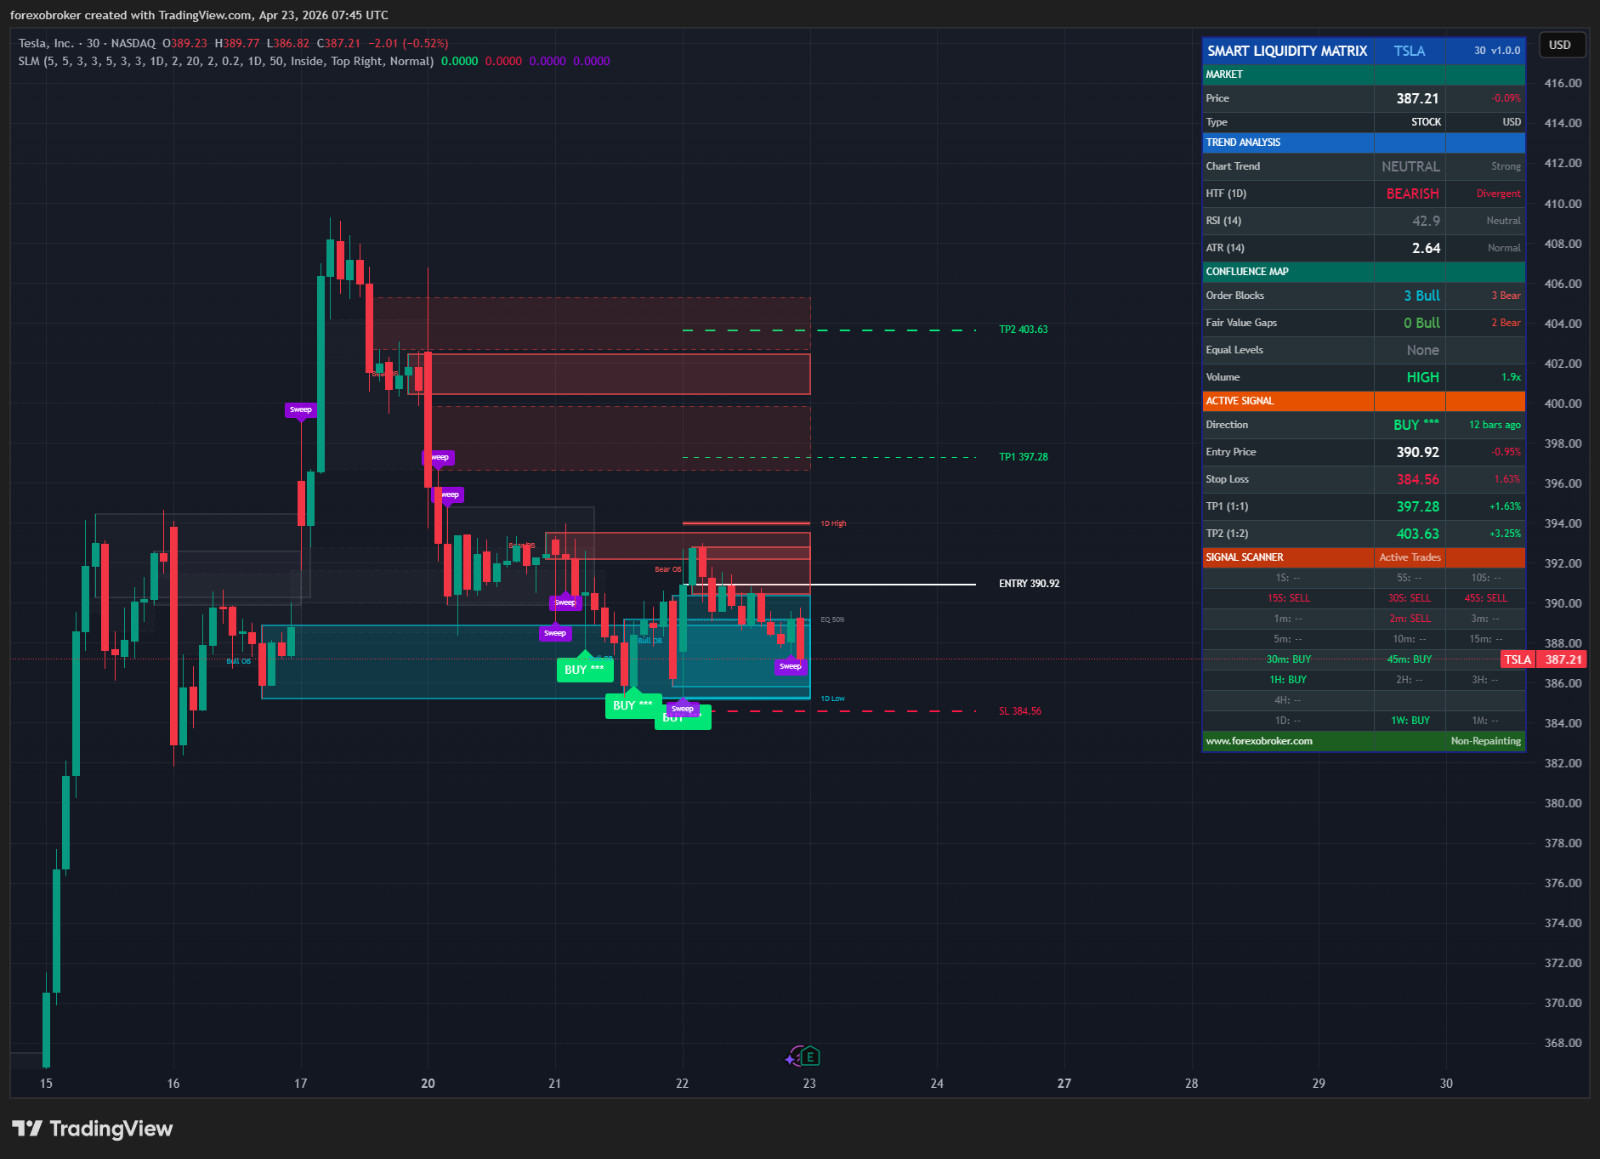Click the '2m: SELL' scanner cell
The height and width of the screenshot is (1159, 1600).
[1409, 619]
